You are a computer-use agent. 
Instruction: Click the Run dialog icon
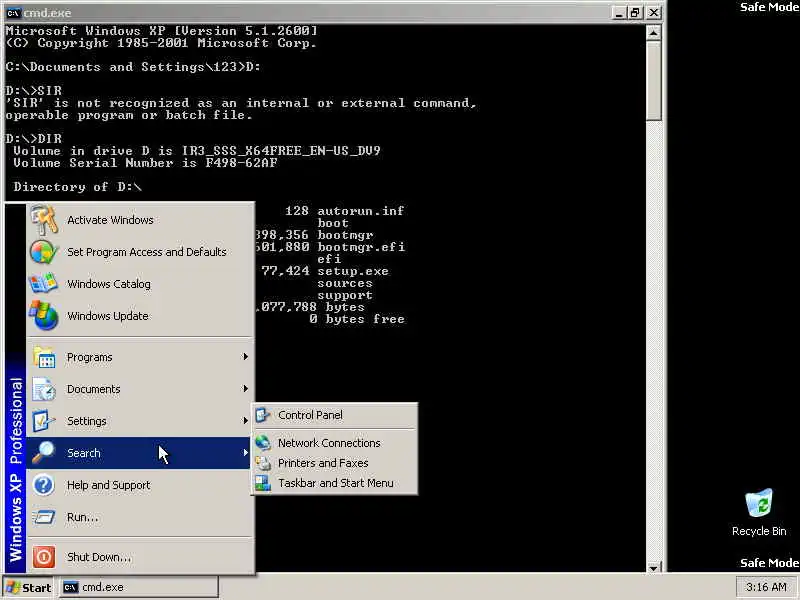44,517
